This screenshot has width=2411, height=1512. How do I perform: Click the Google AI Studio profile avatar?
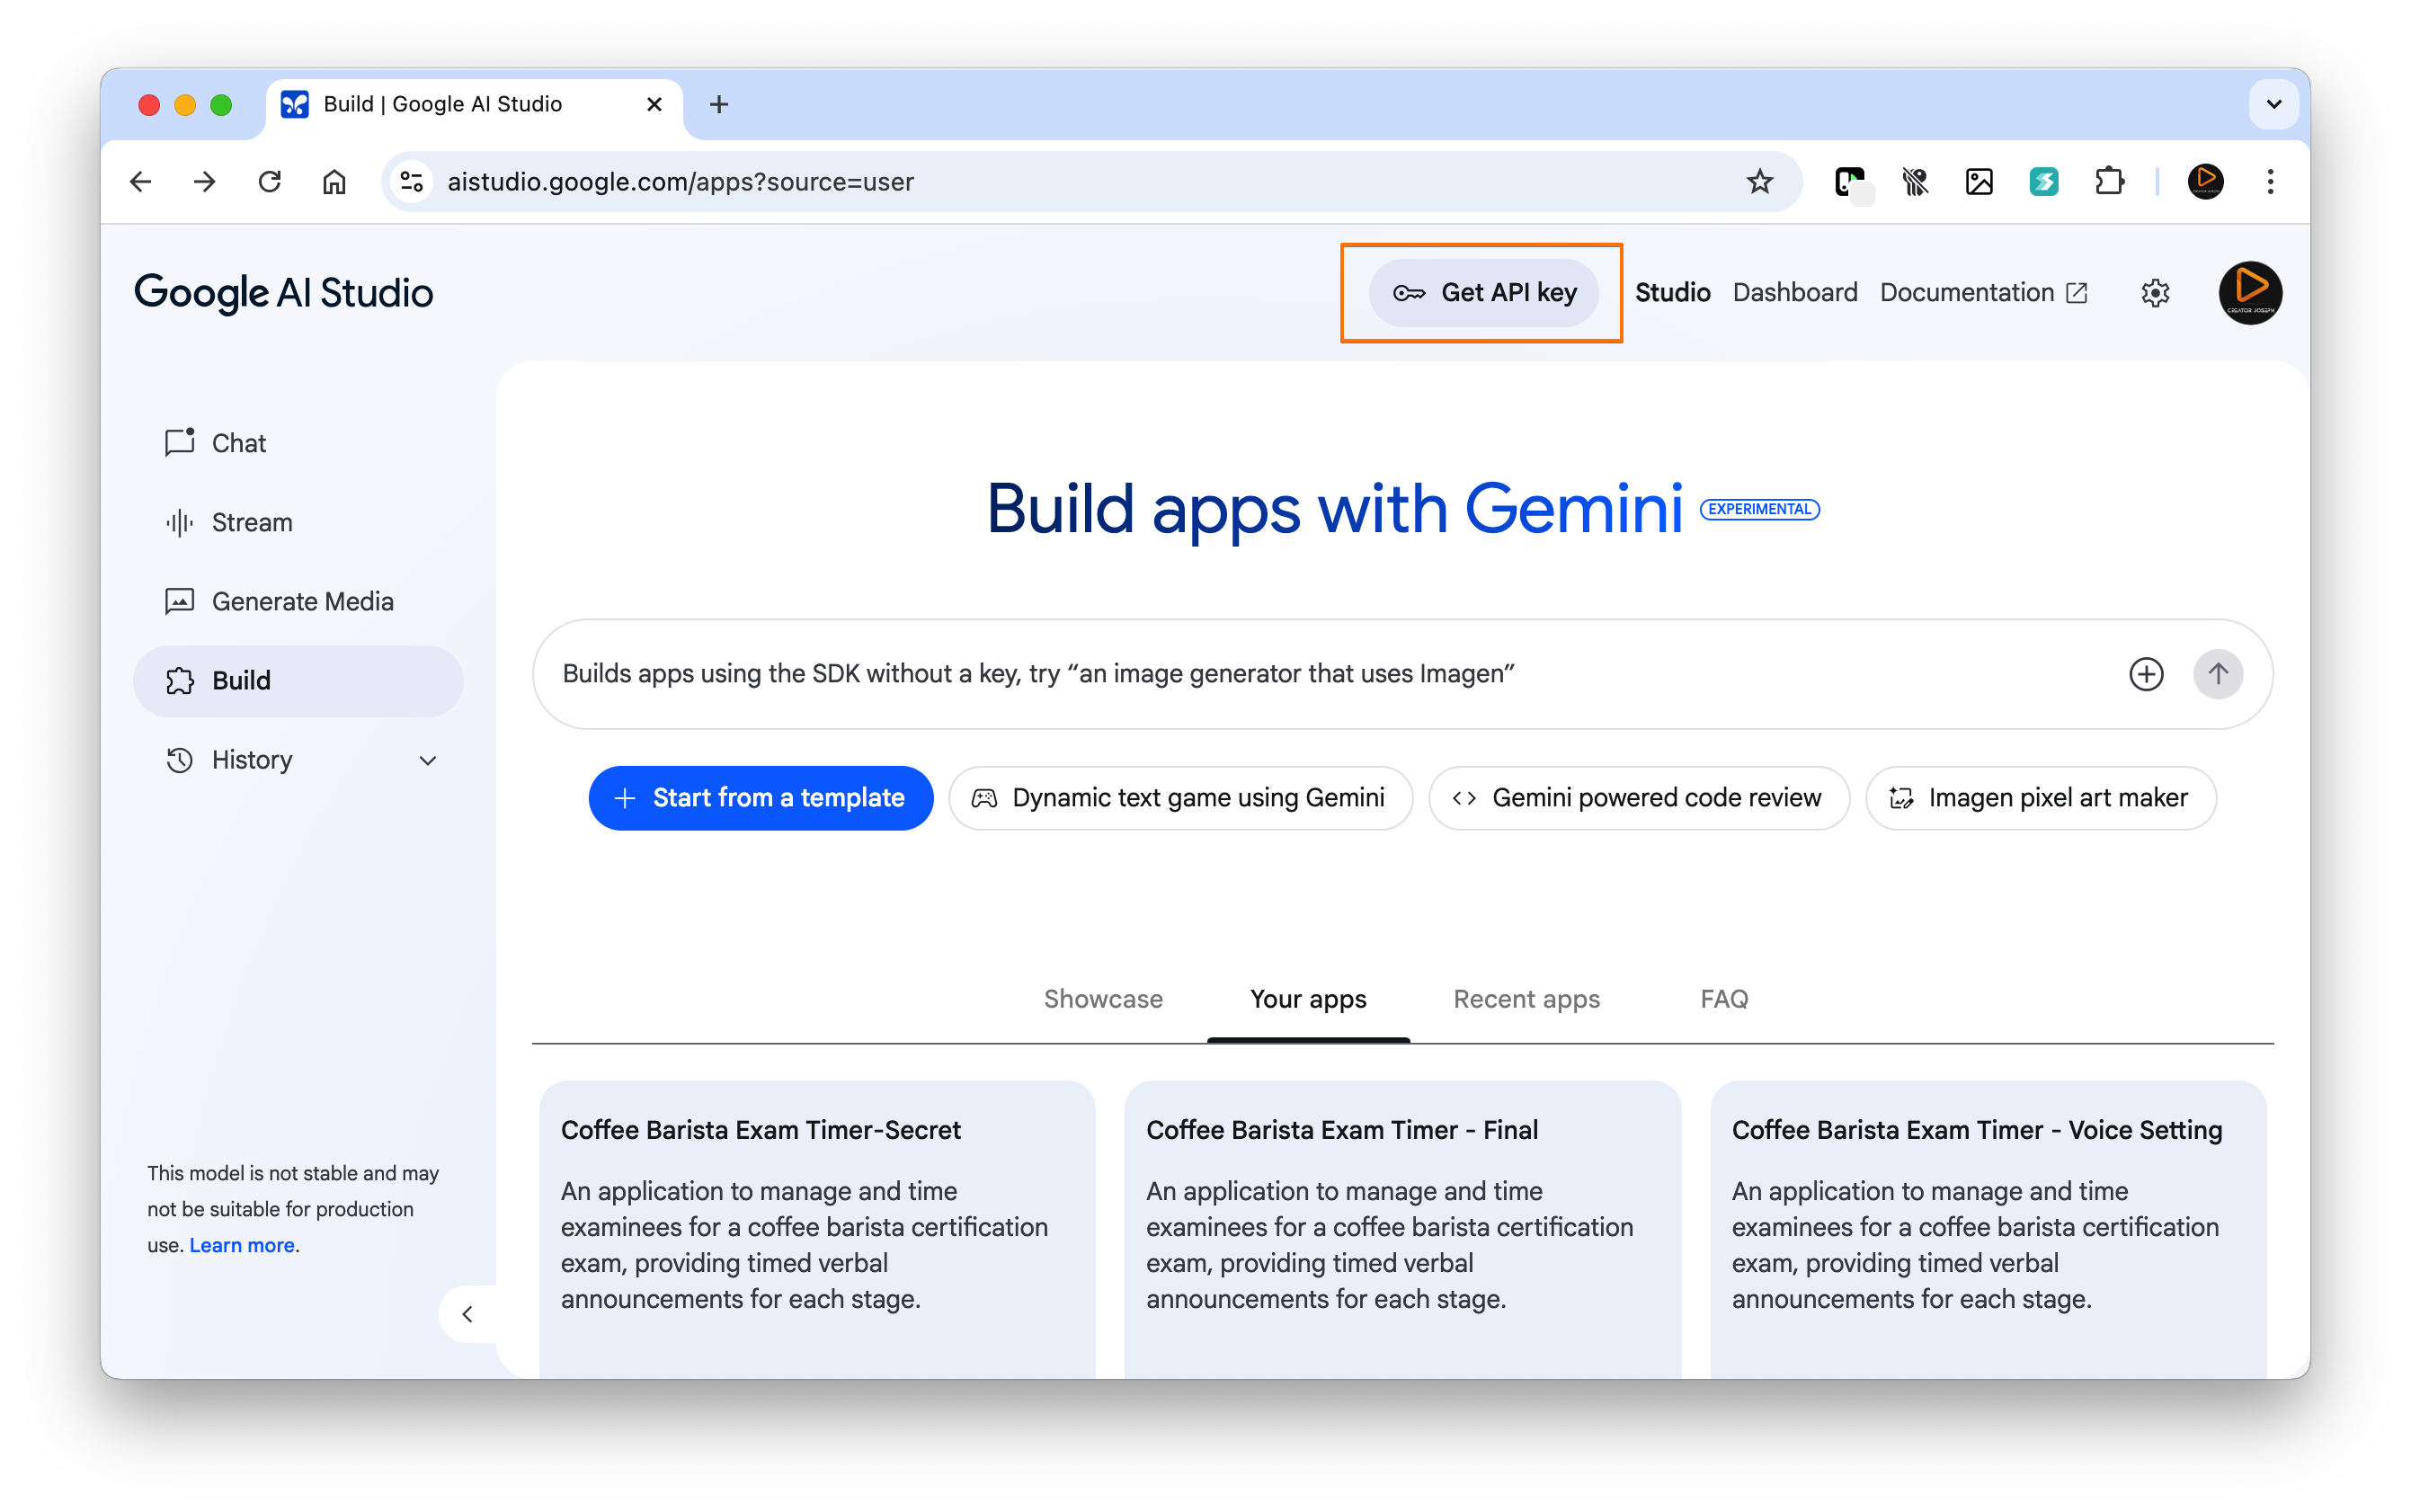coord(2249,293)
